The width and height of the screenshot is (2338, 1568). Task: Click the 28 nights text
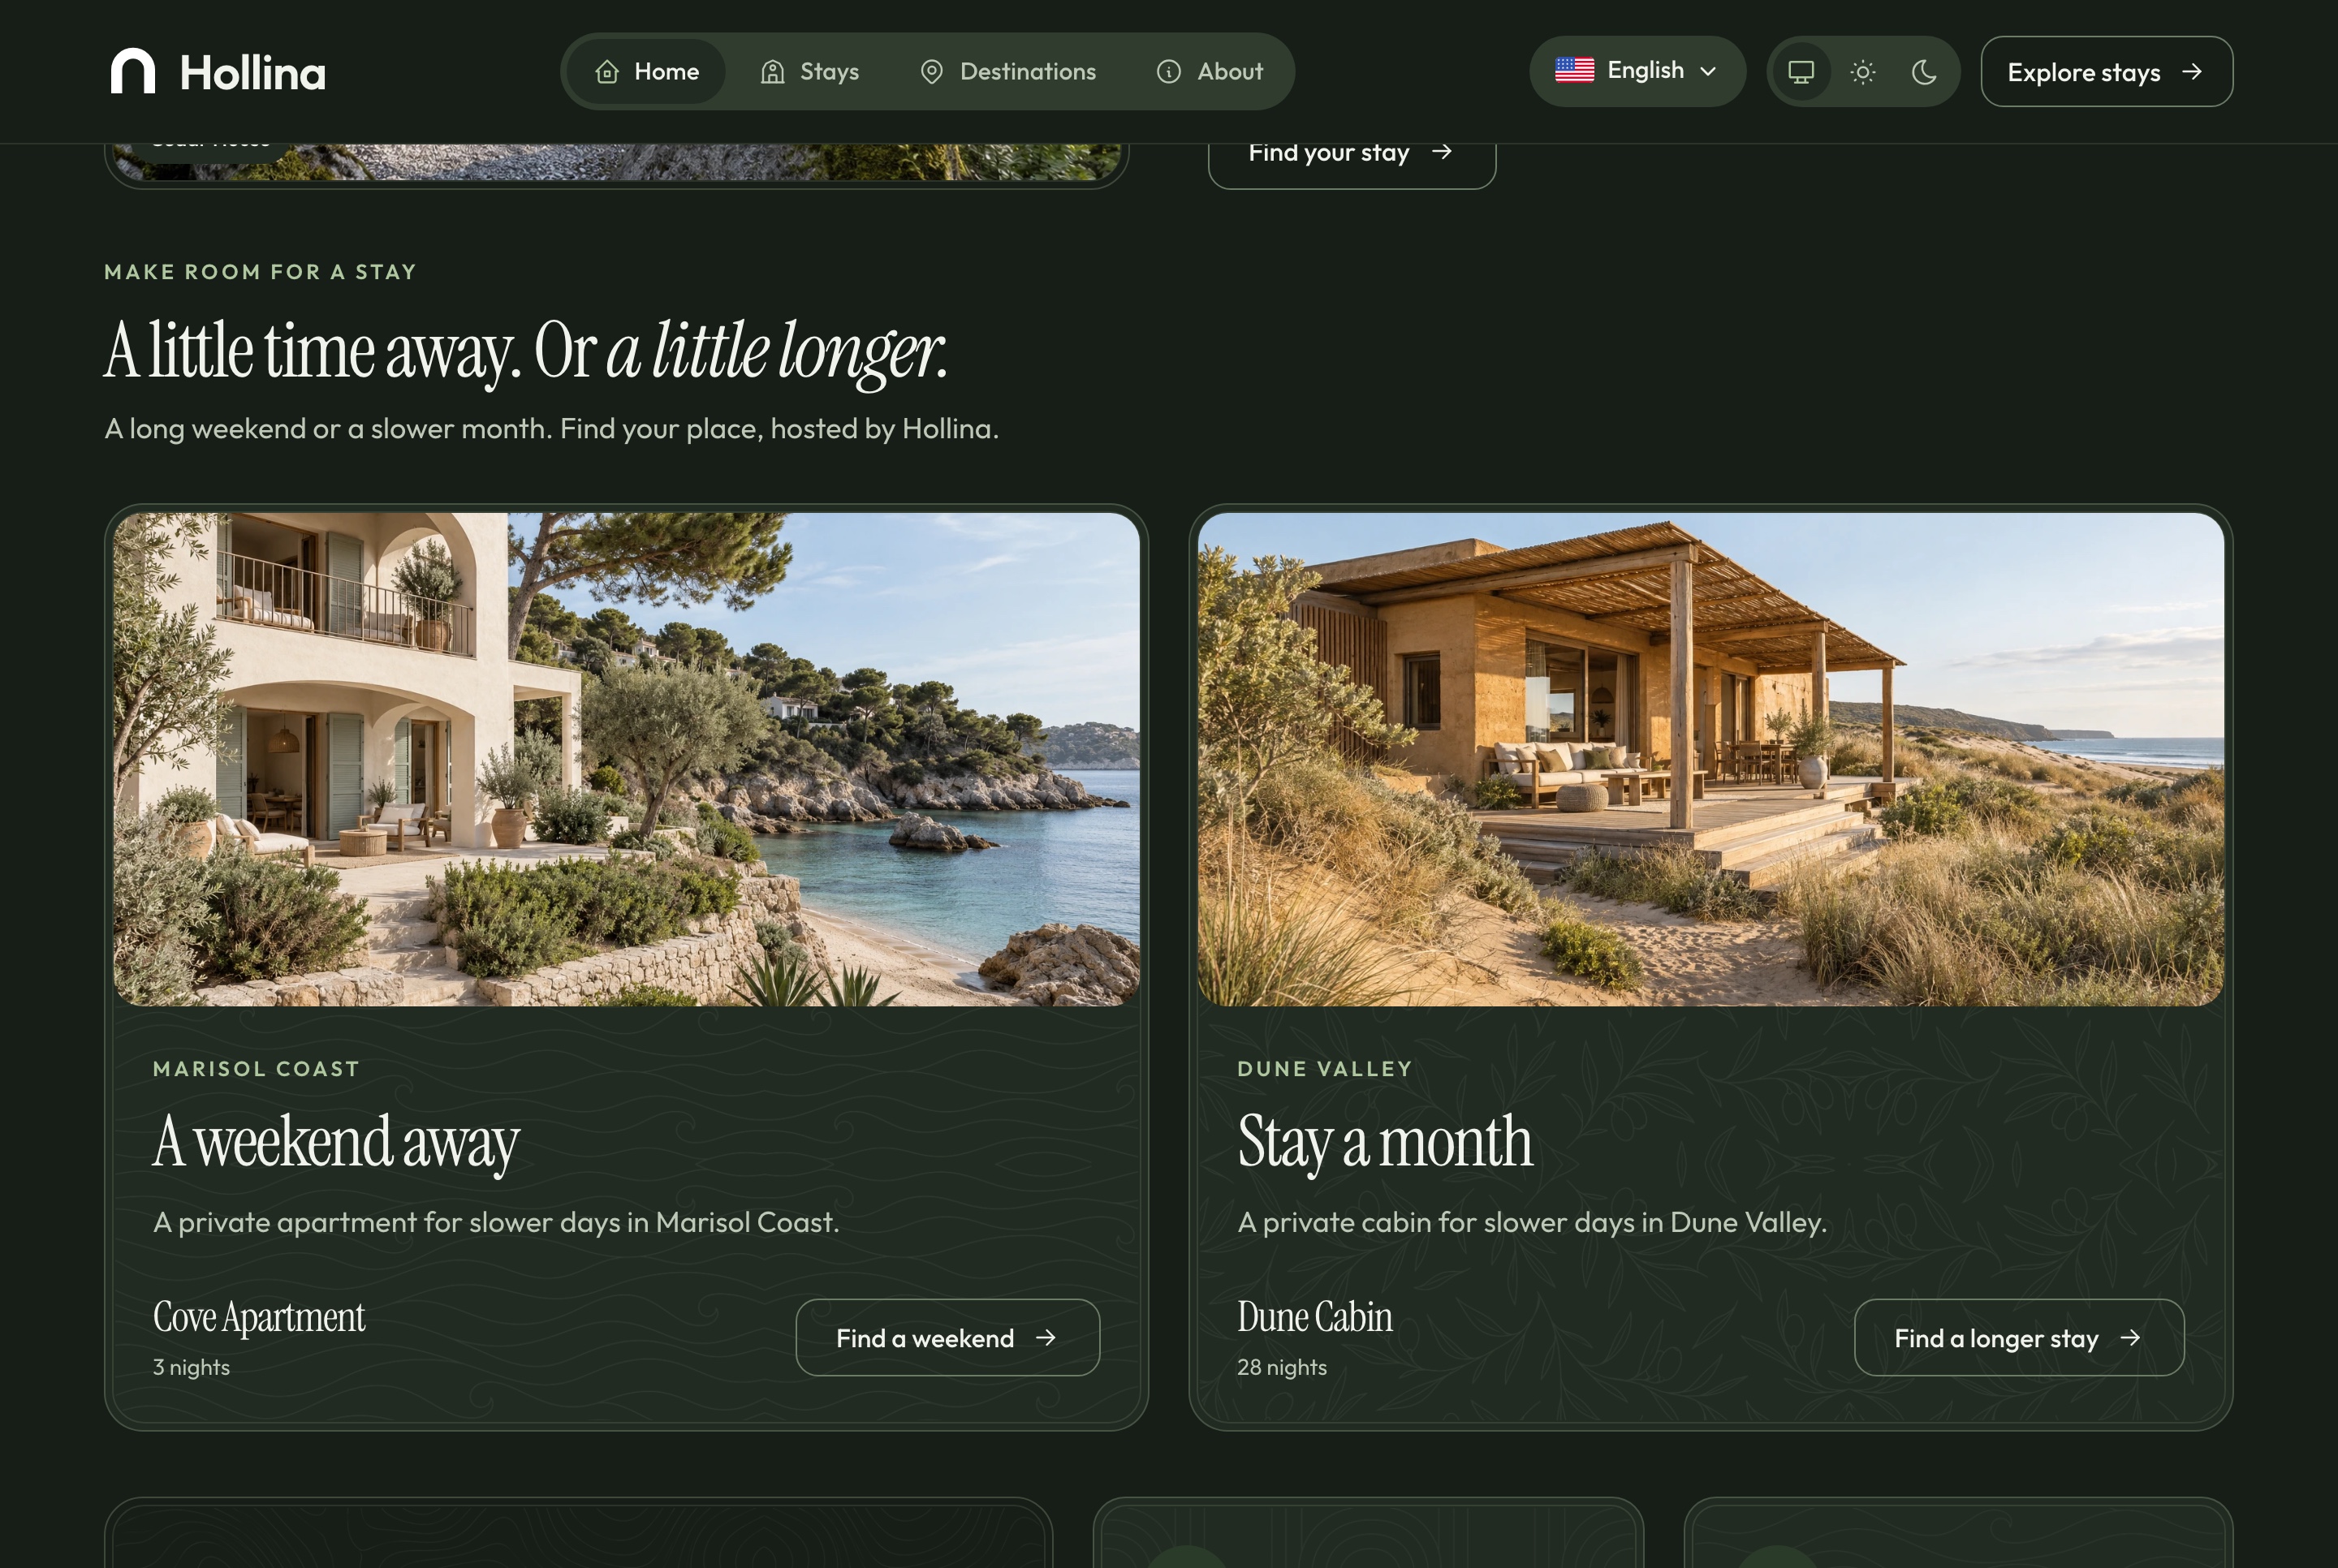(x=1282, y=1367)
